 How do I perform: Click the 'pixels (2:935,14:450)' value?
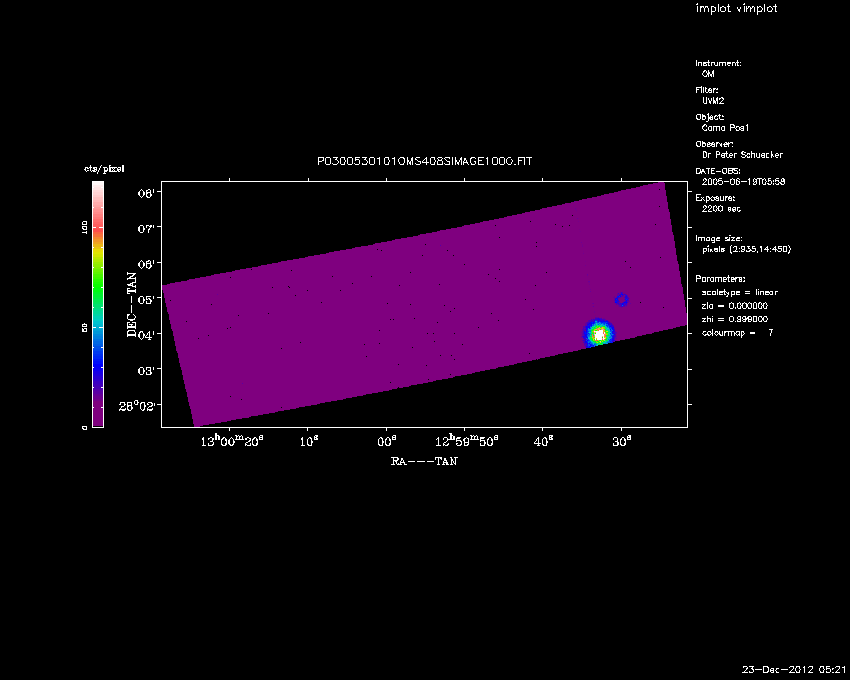point(746,249)
